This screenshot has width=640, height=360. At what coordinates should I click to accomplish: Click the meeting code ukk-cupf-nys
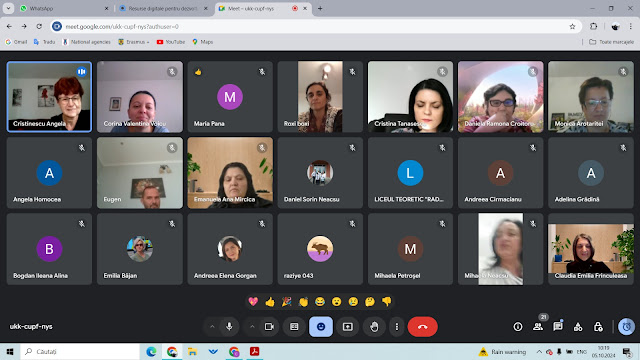31,327
